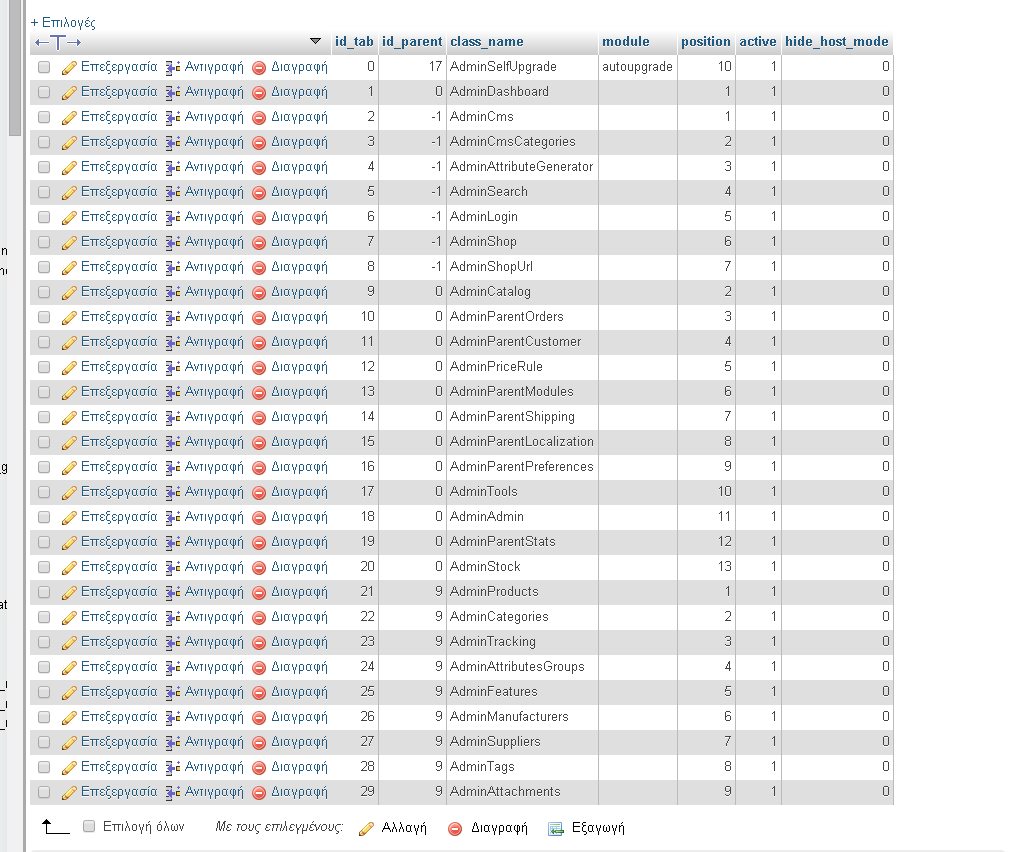This screenshot has height=852, width=1009.
Task: Click the red delete icon for AdminShopUrl row
Action: (259, 268)
